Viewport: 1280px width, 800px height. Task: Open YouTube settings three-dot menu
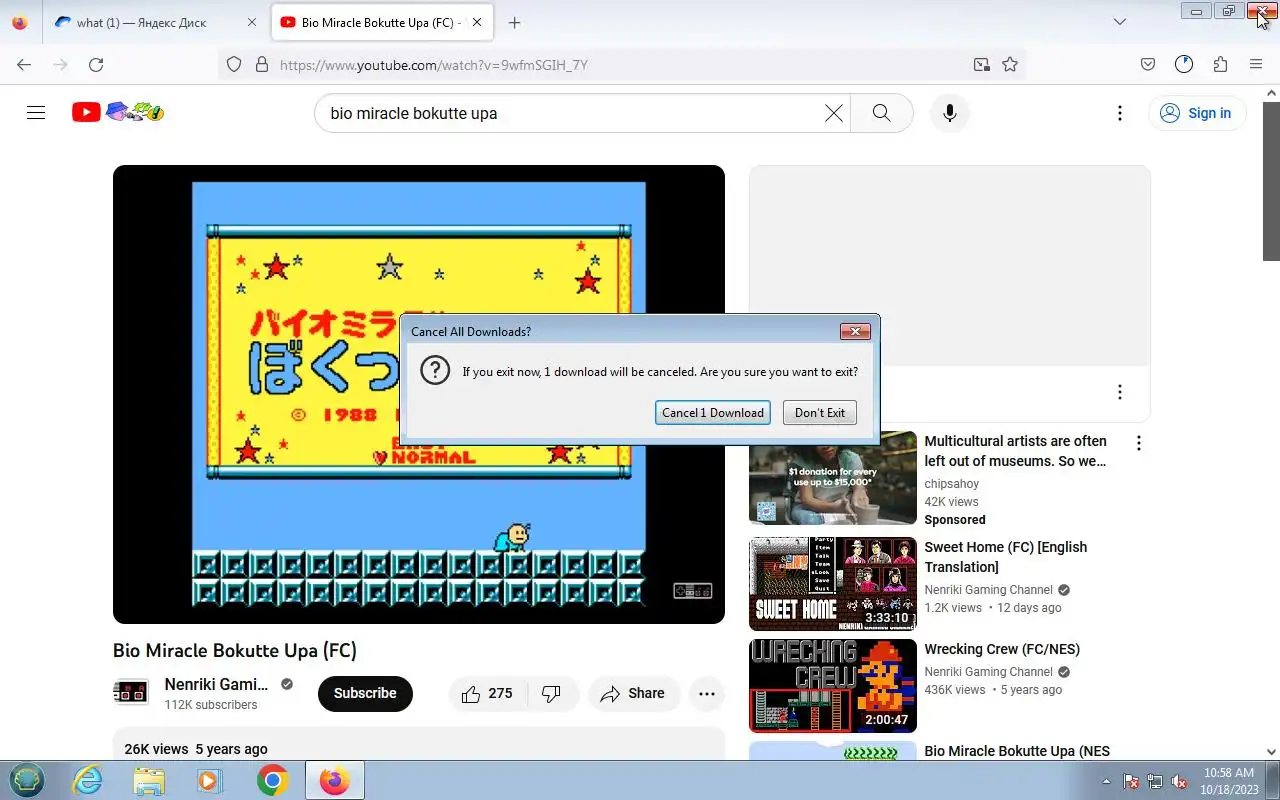click(x=1120, y=113)
